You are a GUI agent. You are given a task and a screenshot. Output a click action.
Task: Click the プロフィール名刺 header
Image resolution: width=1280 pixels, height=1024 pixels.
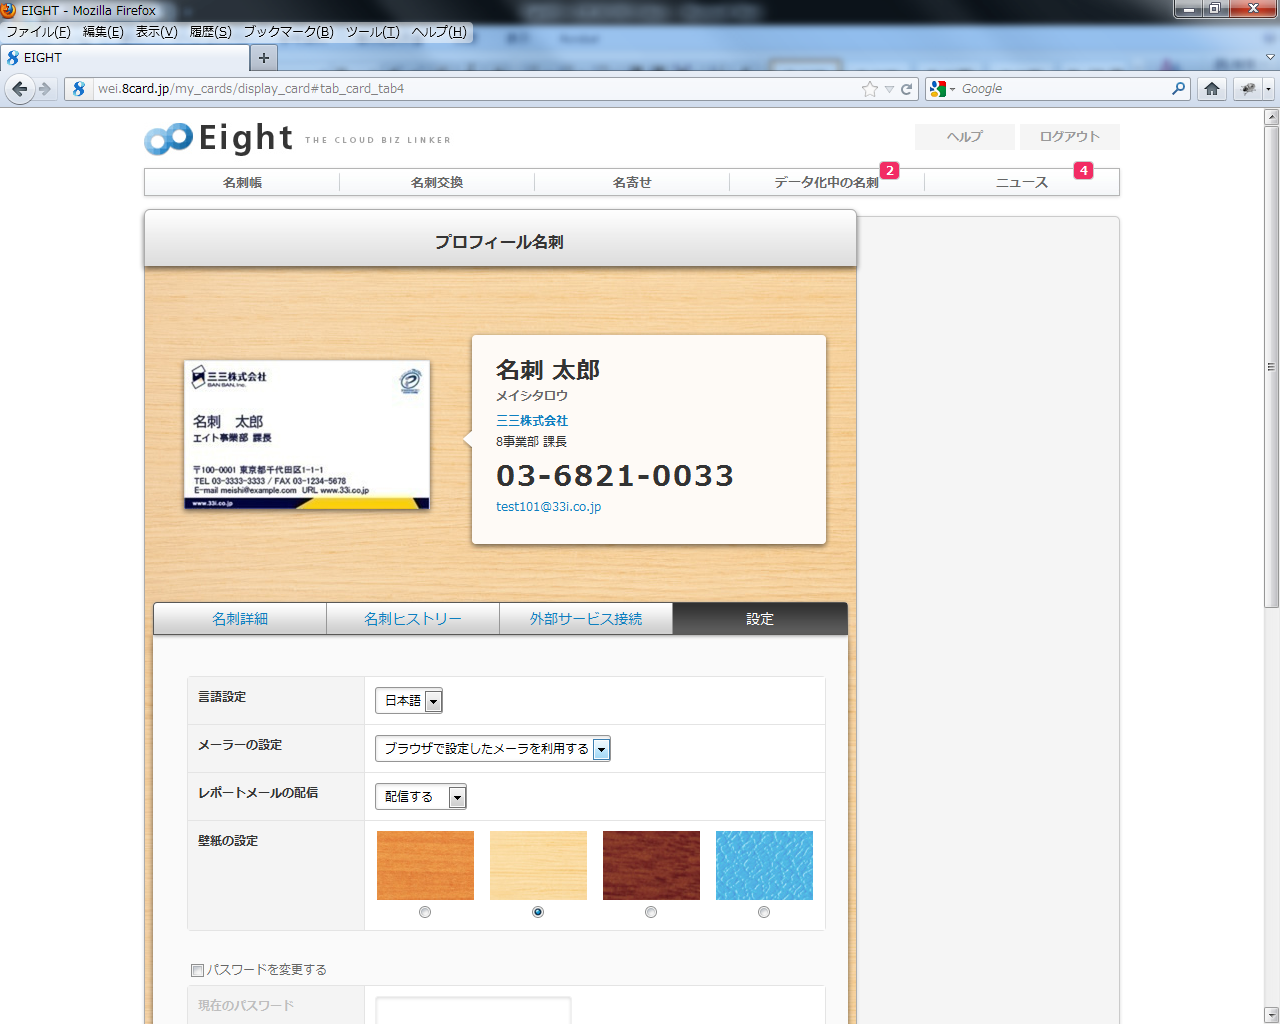(x=500, y=241)
